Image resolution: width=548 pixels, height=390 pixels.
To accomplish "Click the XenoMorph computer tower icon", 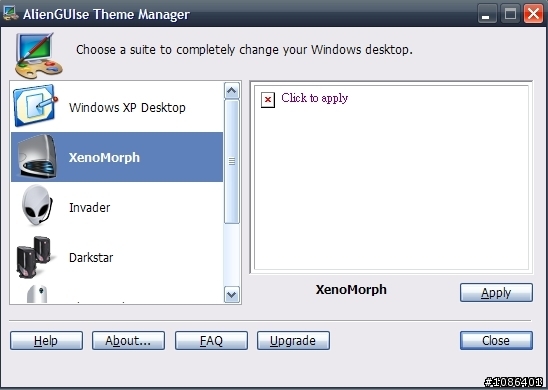I will tap(37, 157).
